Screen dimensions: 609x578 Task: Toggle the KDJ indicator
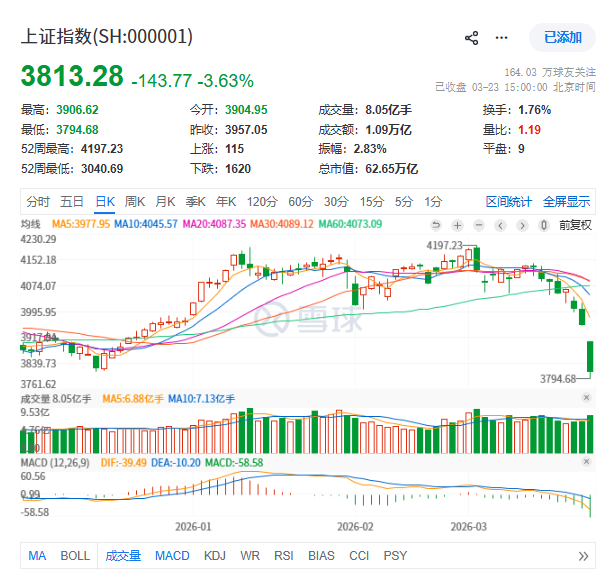215,555
